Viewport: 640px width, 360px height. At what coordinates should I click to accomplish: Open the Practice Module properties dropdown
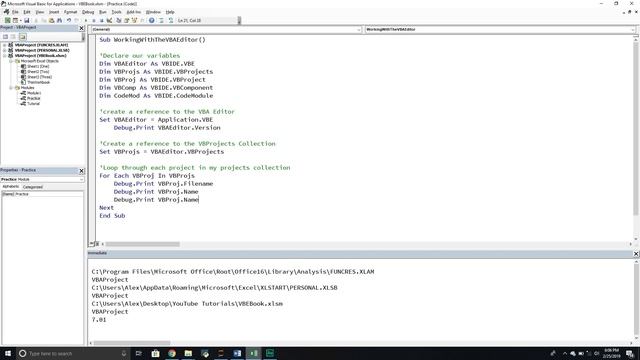tap(81, 179)
